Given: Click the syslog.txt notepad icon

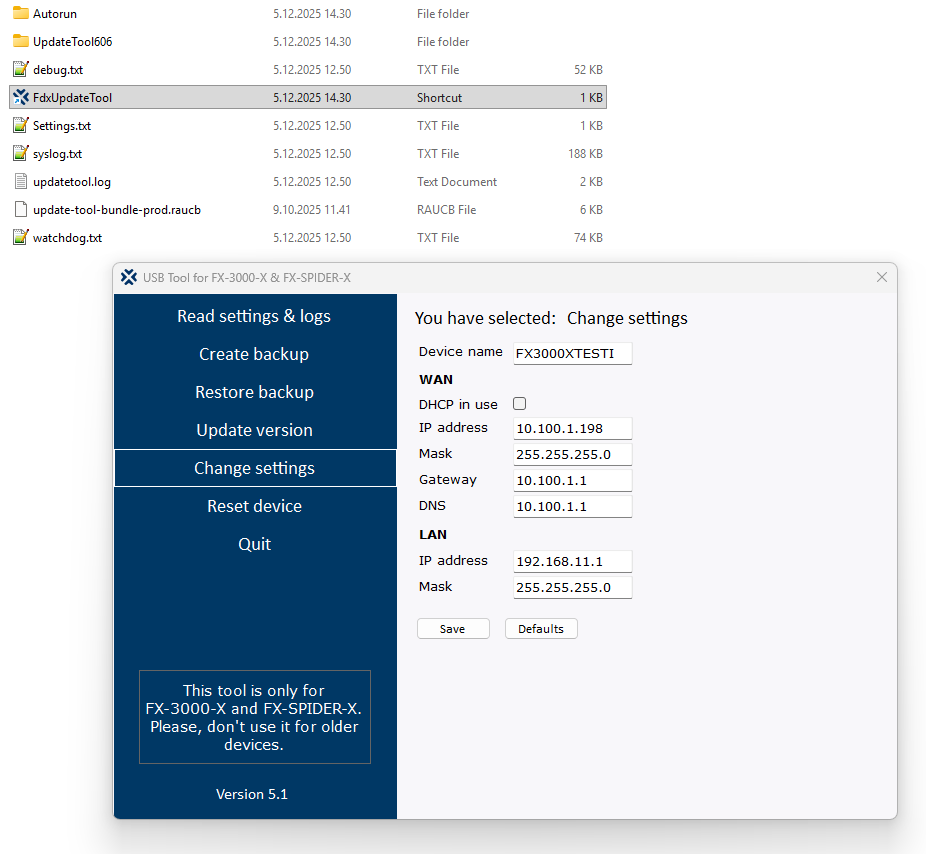Looking at the screenshot, I should [20, 153].
